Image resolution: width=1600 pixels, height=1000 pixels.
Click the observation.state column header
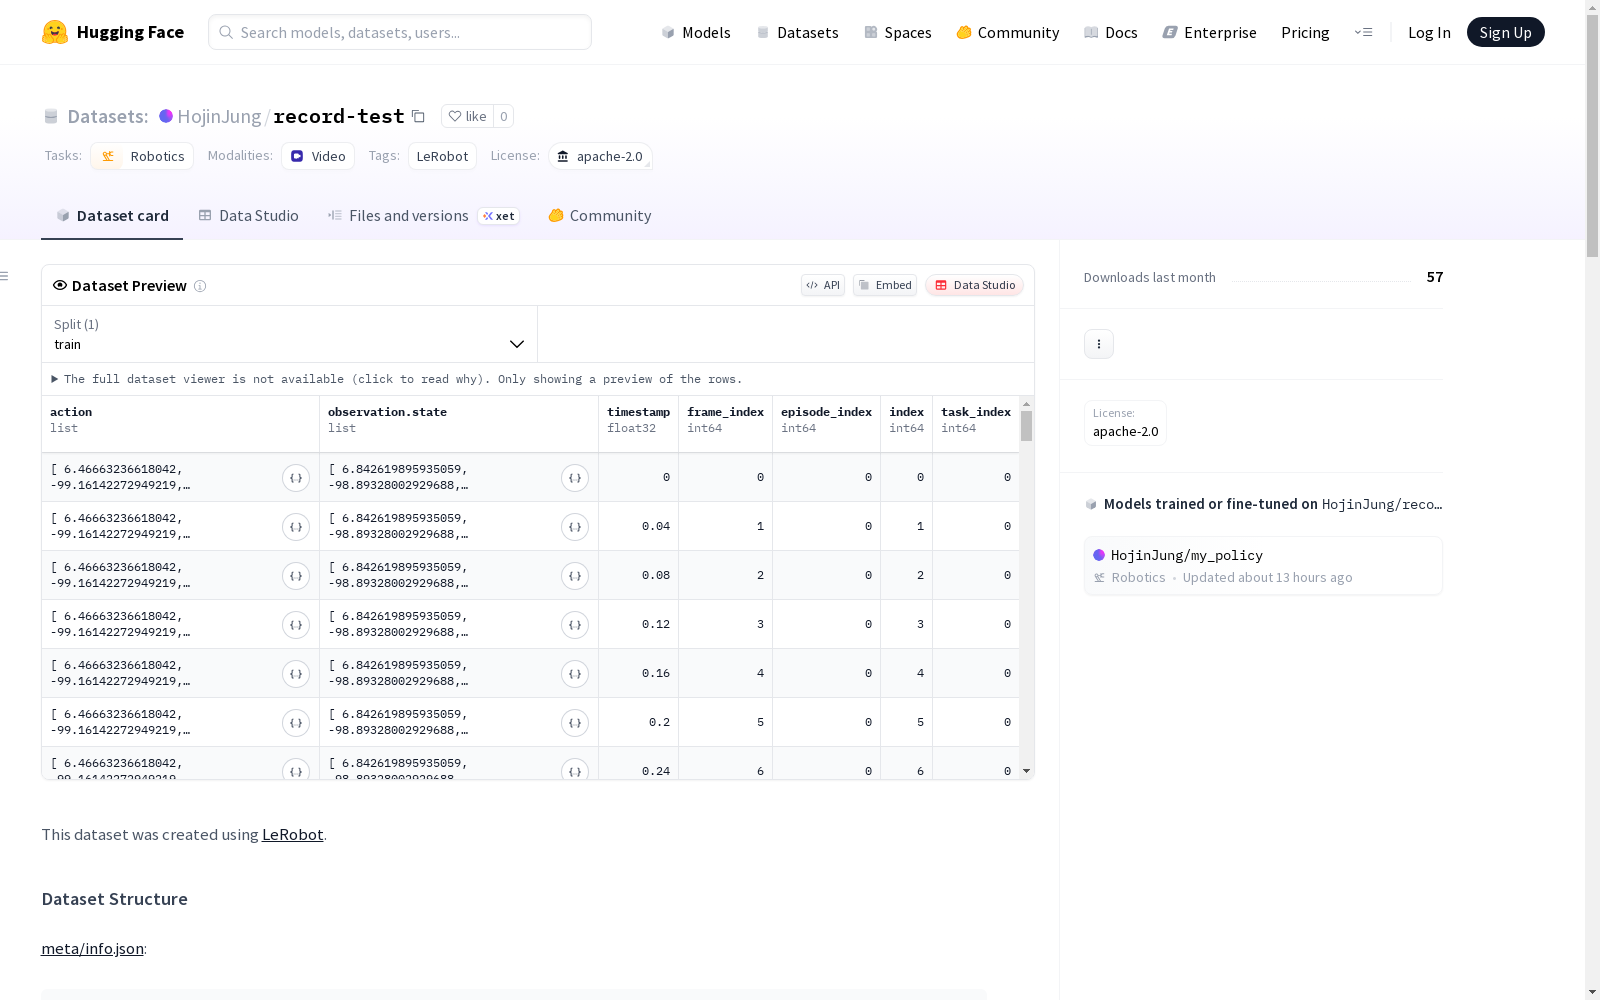tap(459, 424)
